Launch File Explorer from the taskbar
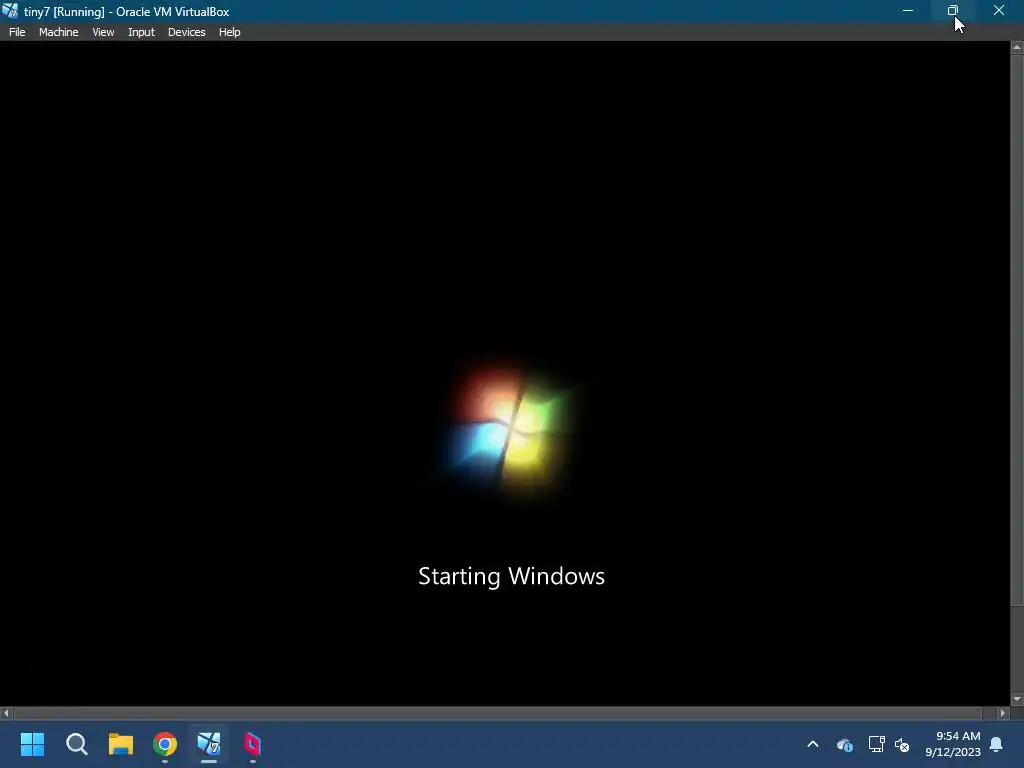The image size is (1024, 768). pyautogui.click(x=121, y=744)
